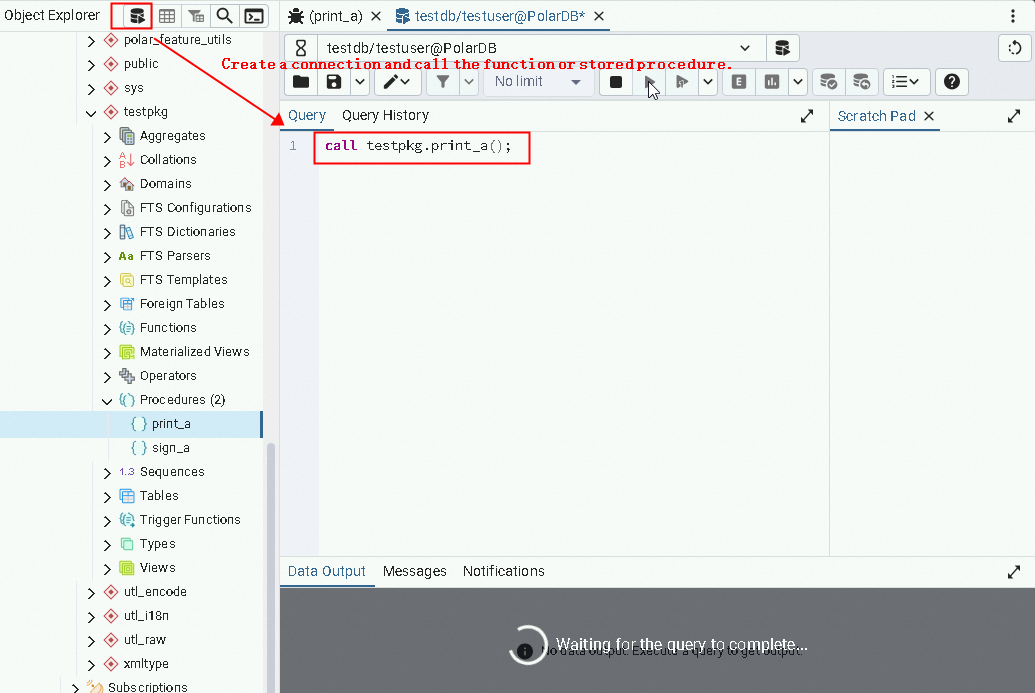Close the testdb/testuser@PolarDB tab
Viewport: 1035px width, 693px height.
click(x=599, y=16)
